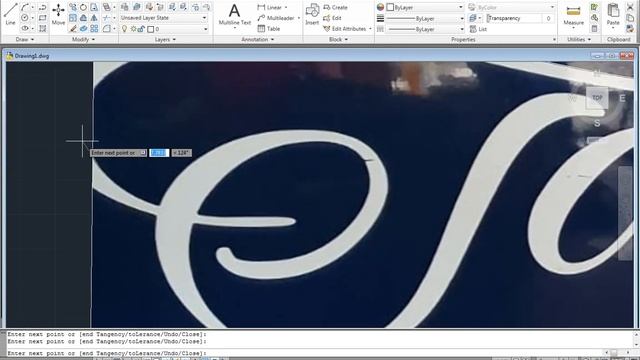Click the Multileader tool

[276, 18]
